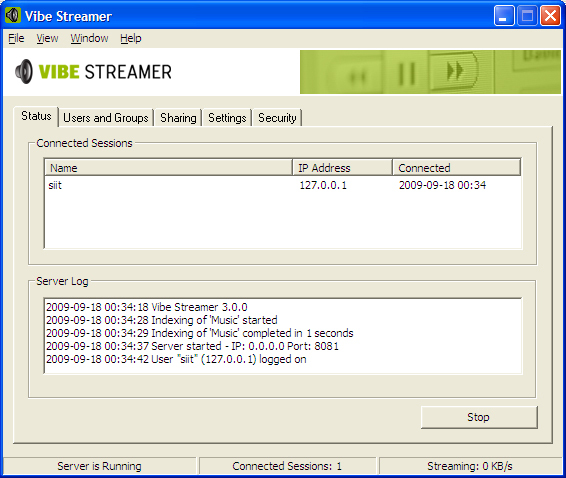
Task: Switch to the Sharing tab
Action: coord(178,118)
